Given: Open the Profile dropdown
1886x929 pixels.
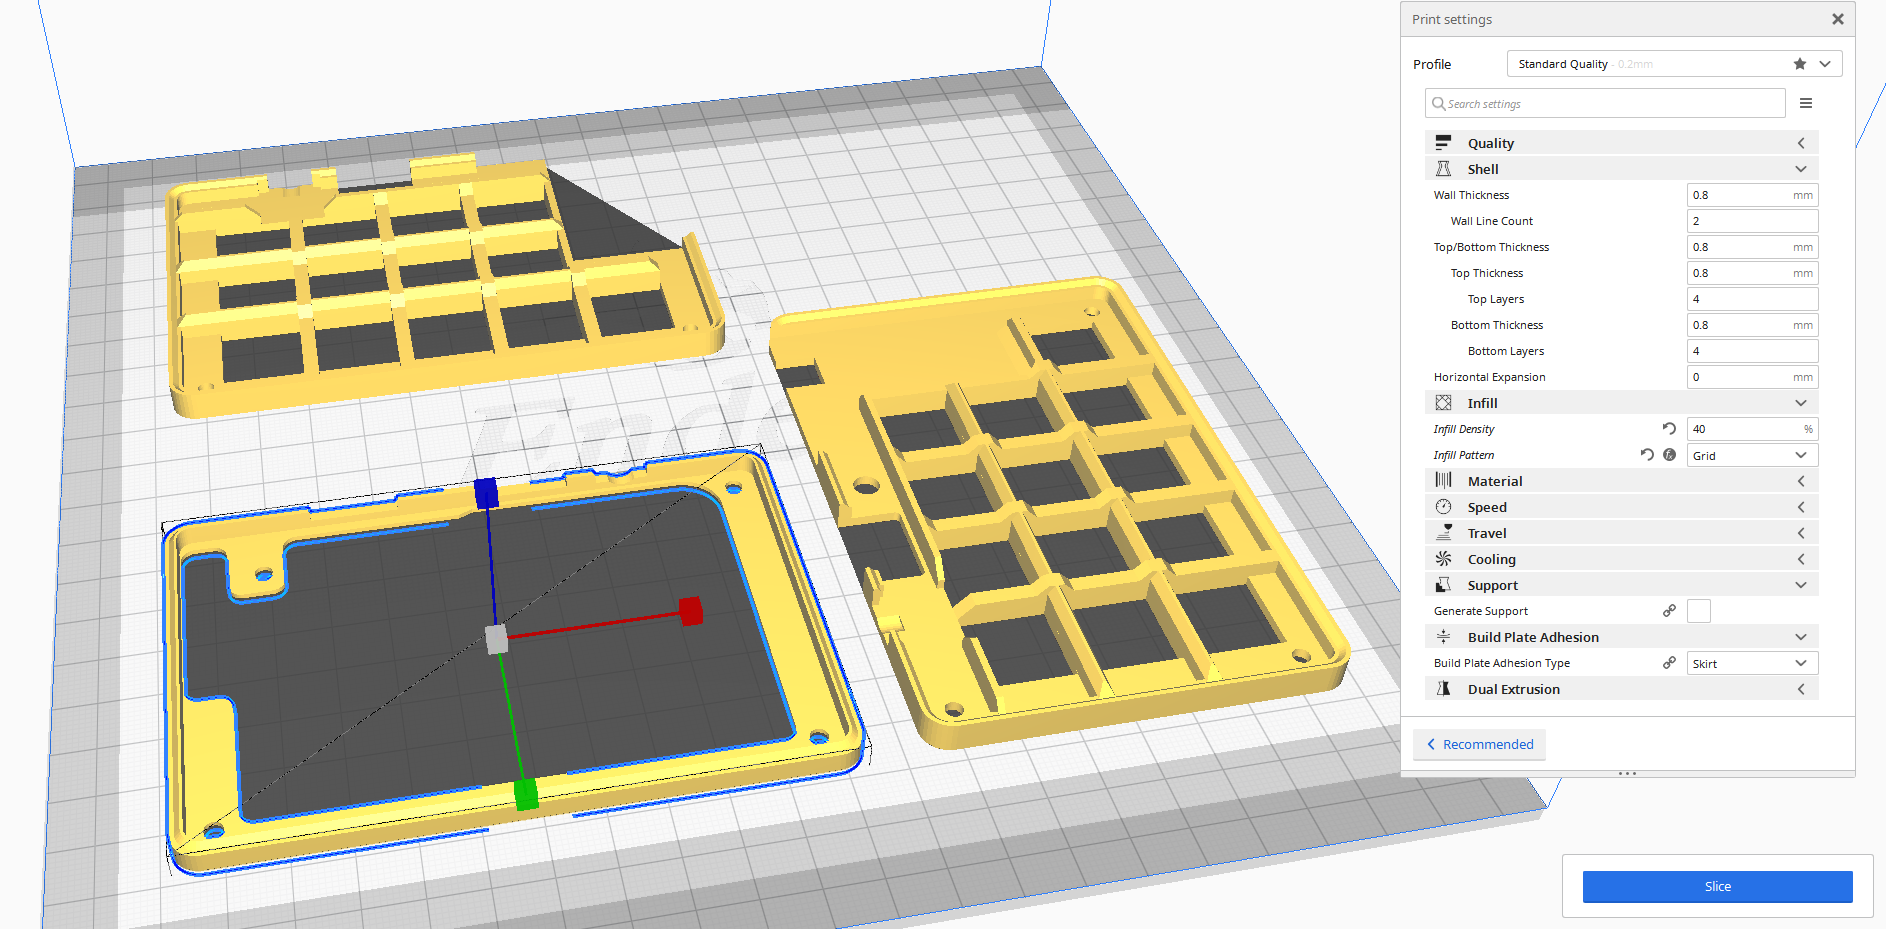Looking at the screenshot, I should (1824, 63).
